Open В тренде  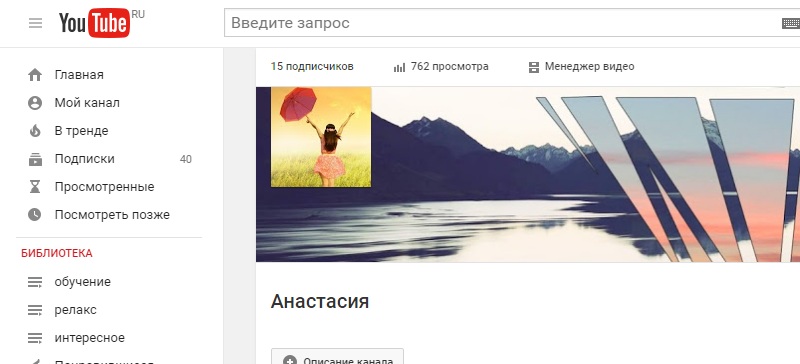point(82,131)
